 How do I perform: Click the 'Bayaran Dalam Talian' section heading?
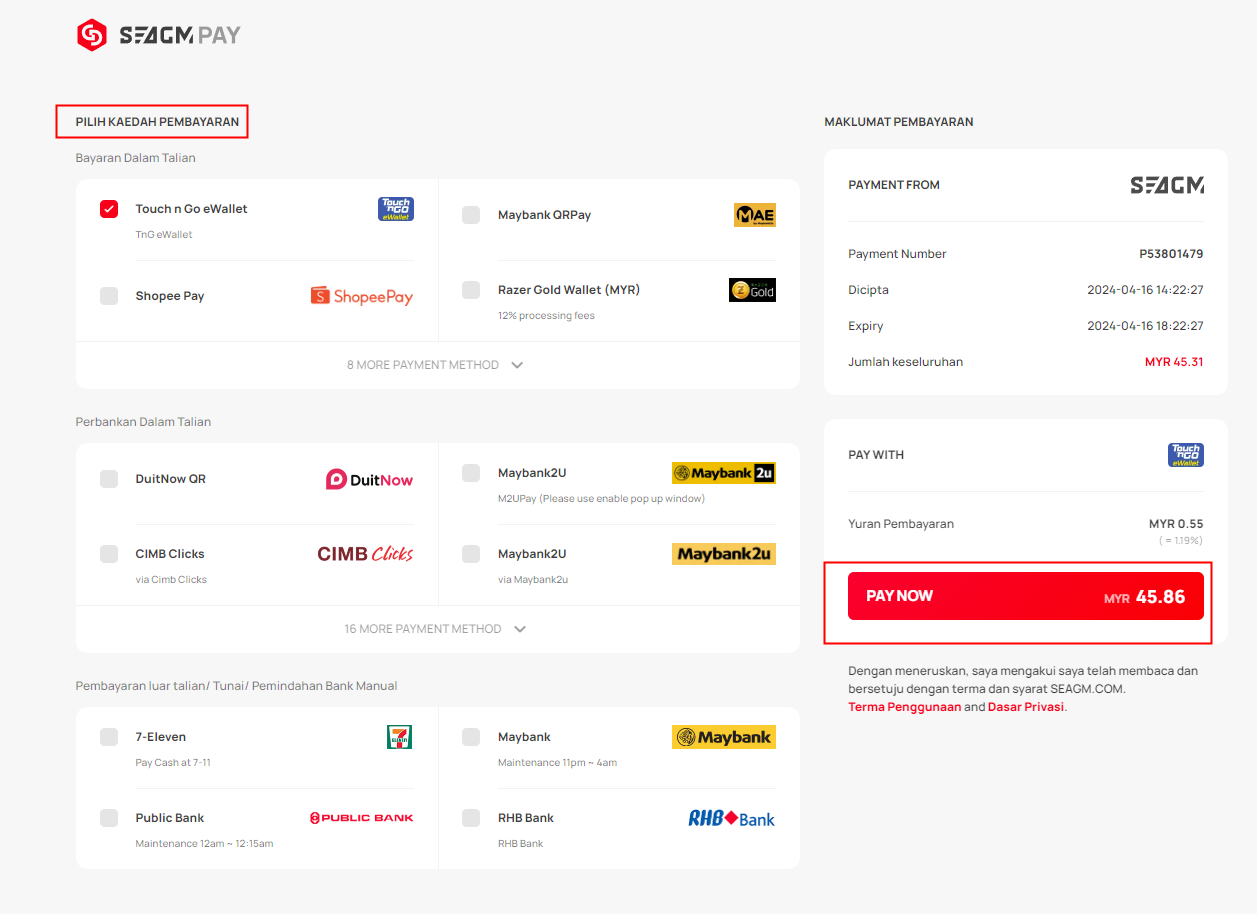pos(136,158)
